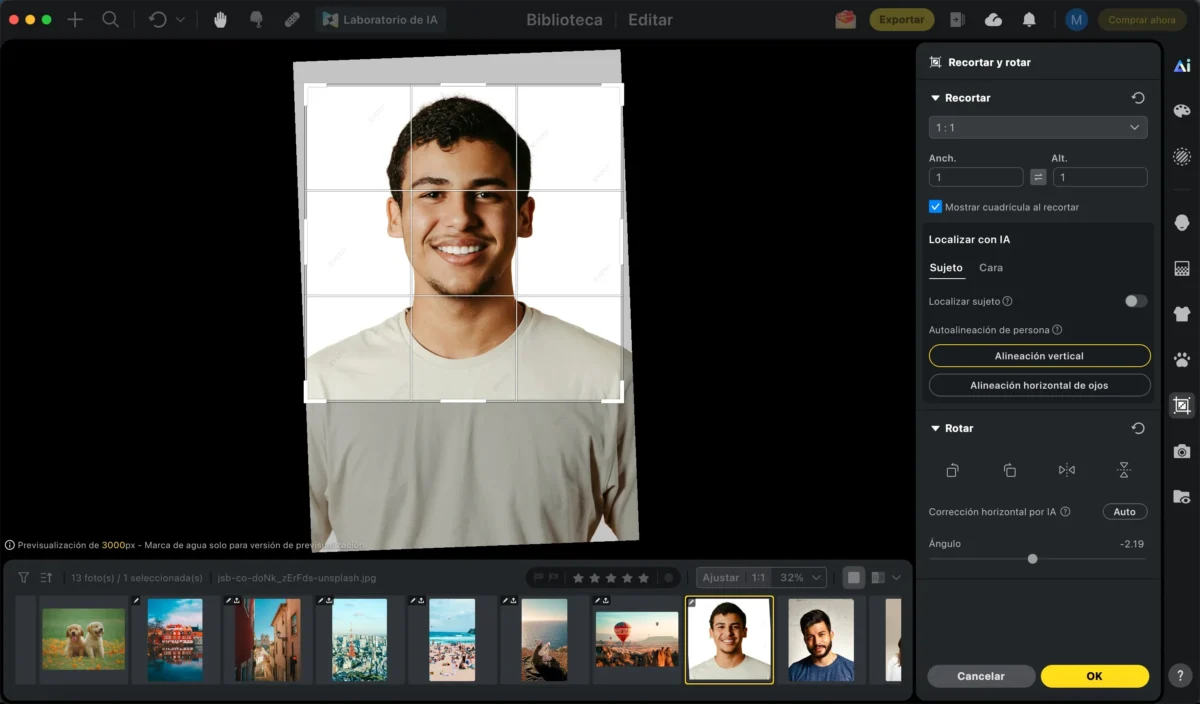Open the 32% zoom level dropdown

[801, 578]
